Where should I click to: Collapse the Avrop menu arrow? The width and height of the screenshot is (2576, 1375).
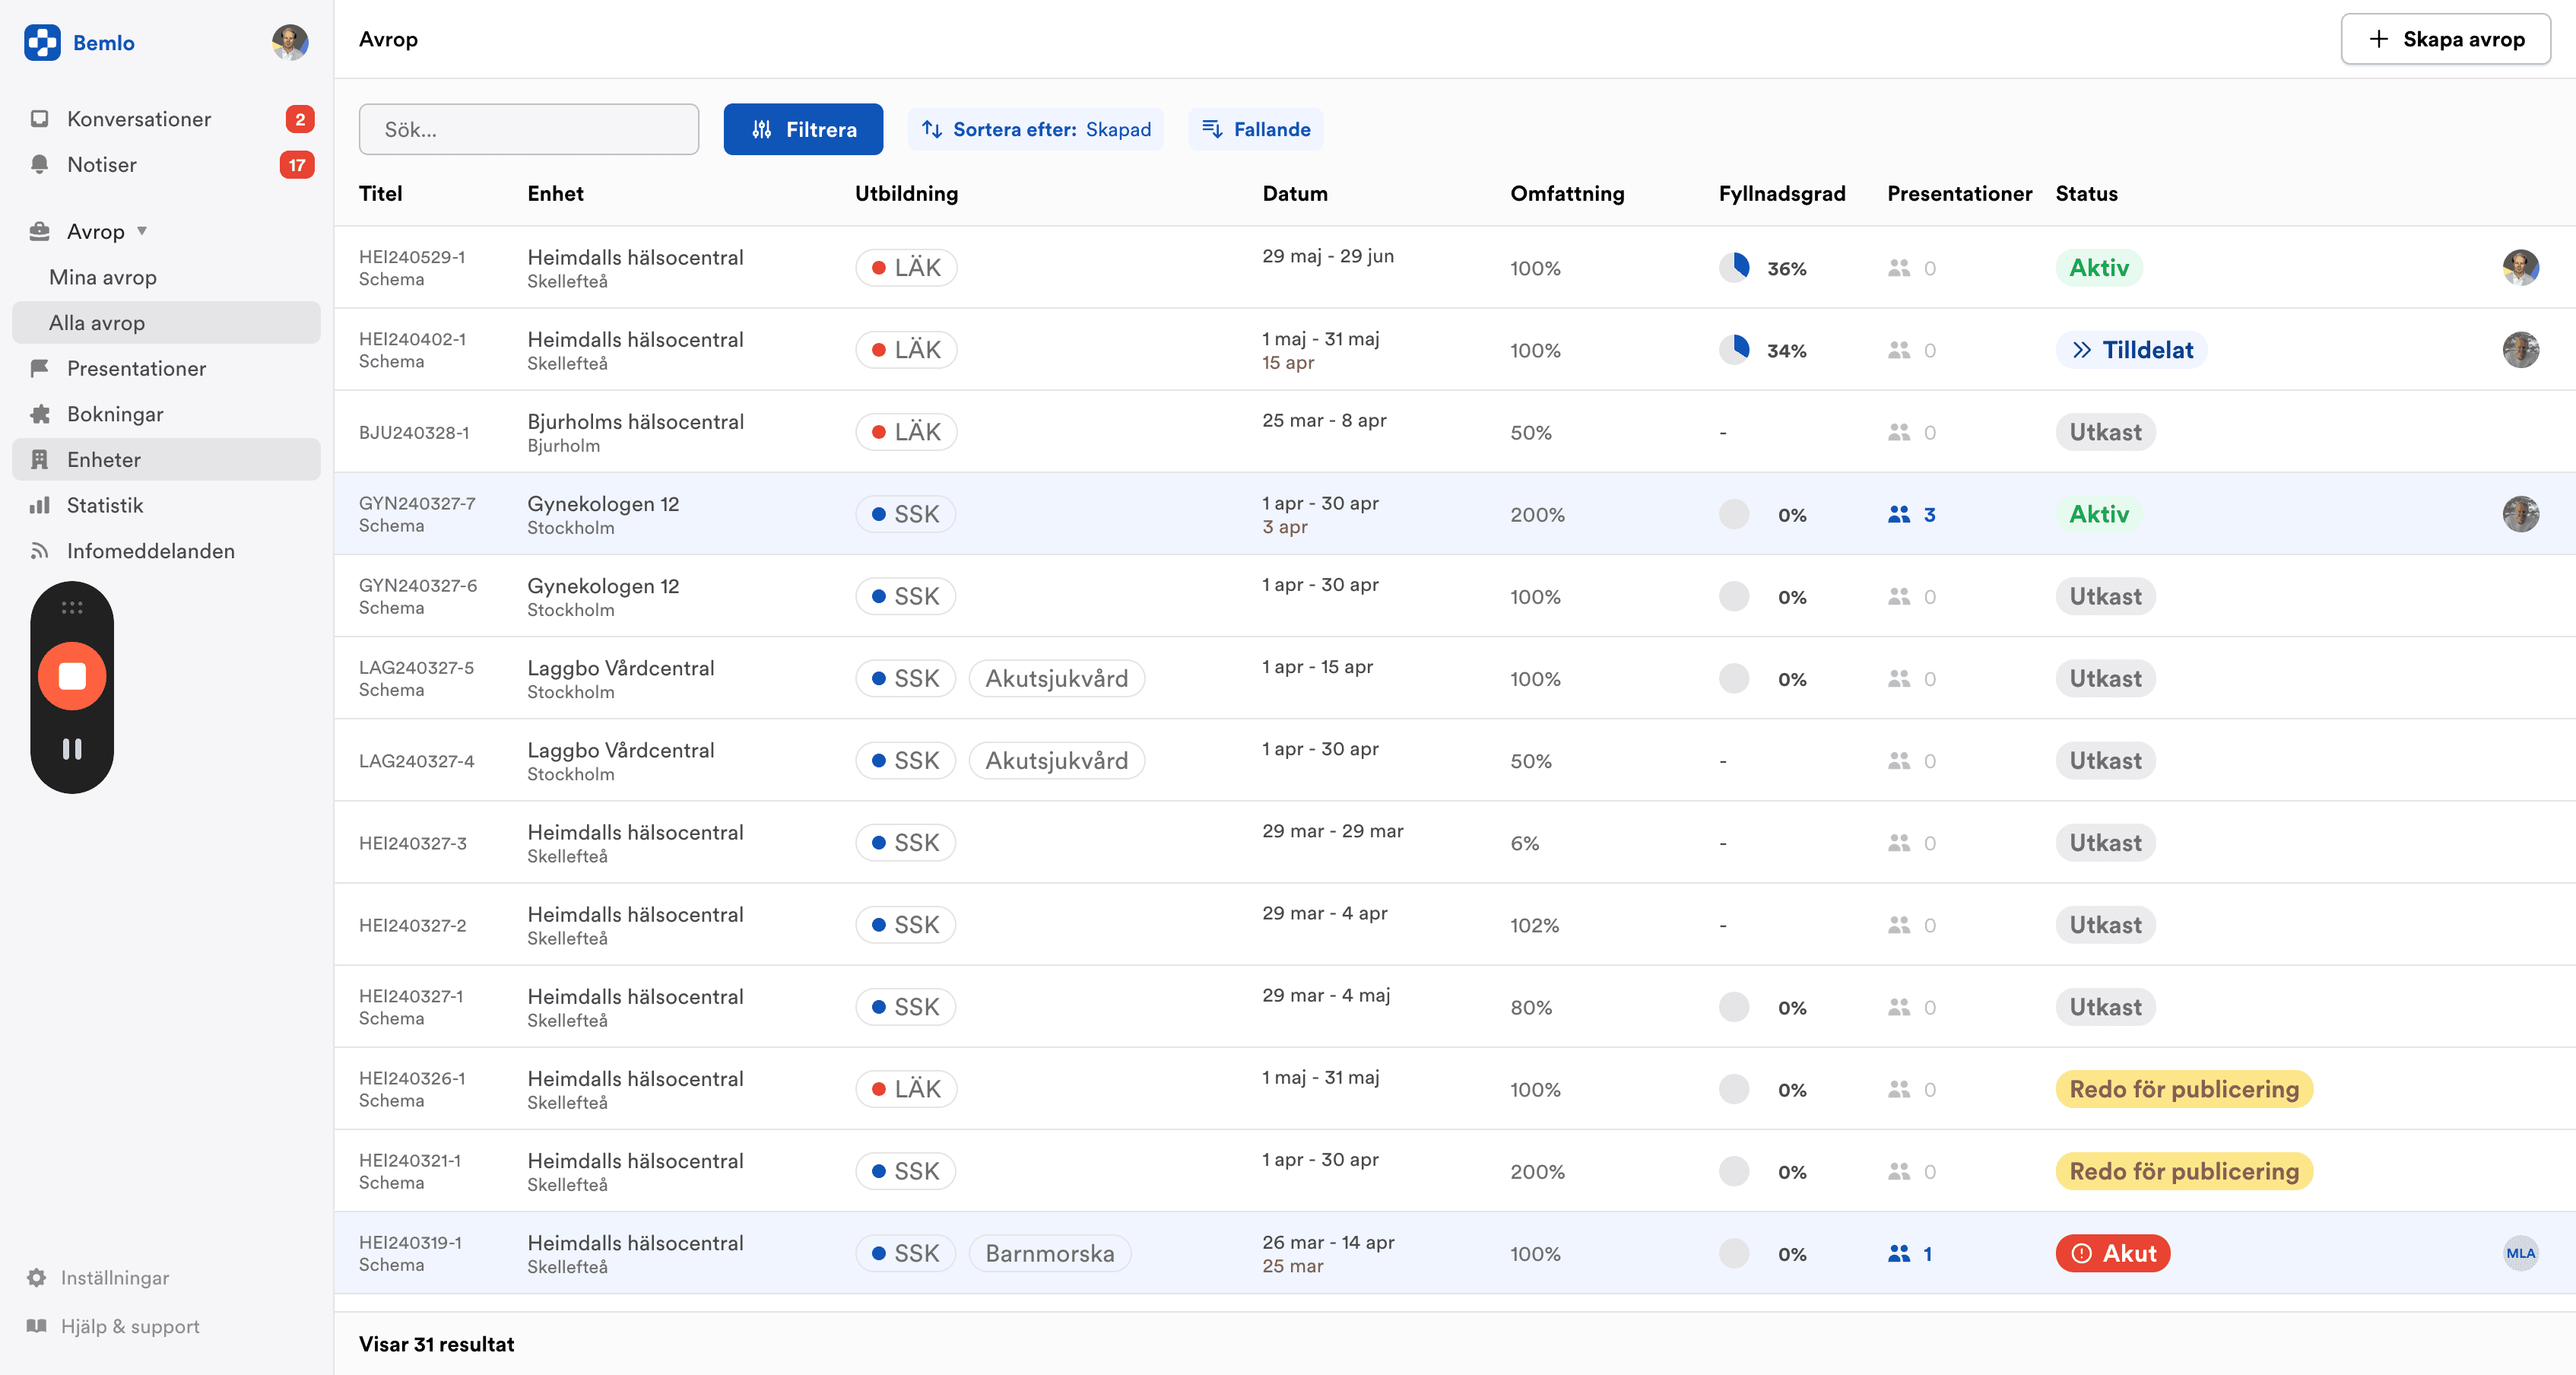[142, 231]
